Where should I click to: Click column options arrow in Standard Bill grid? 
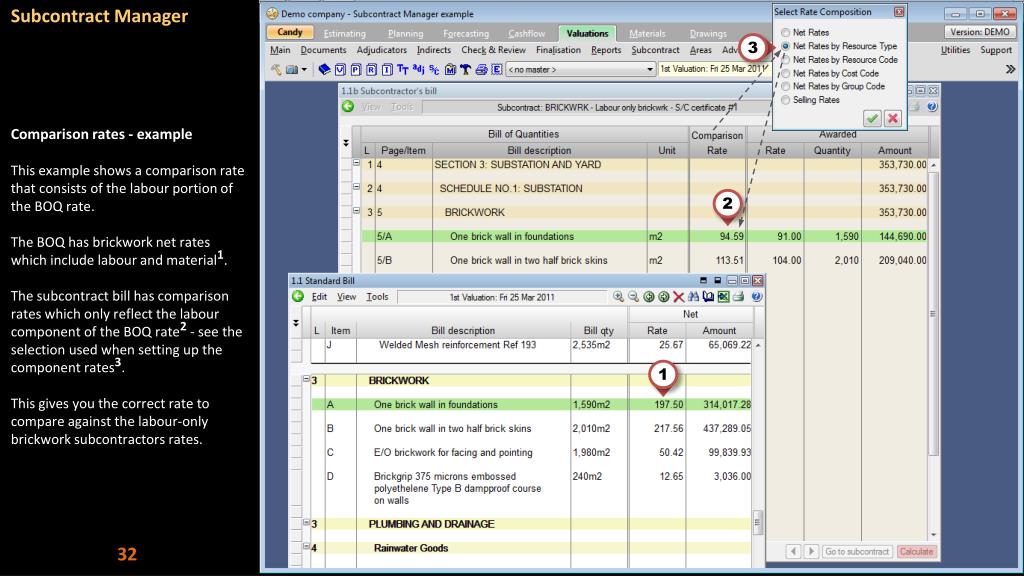pos(296,323)
